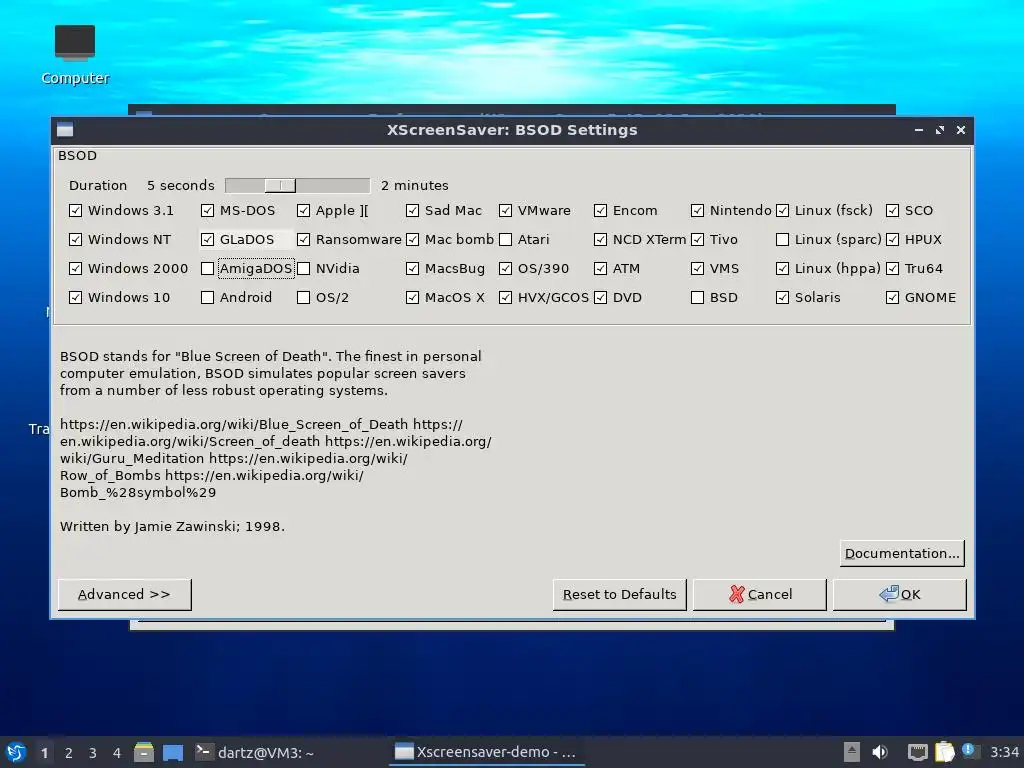Toggle the VMware checkbox

click(x=505, y=210)
